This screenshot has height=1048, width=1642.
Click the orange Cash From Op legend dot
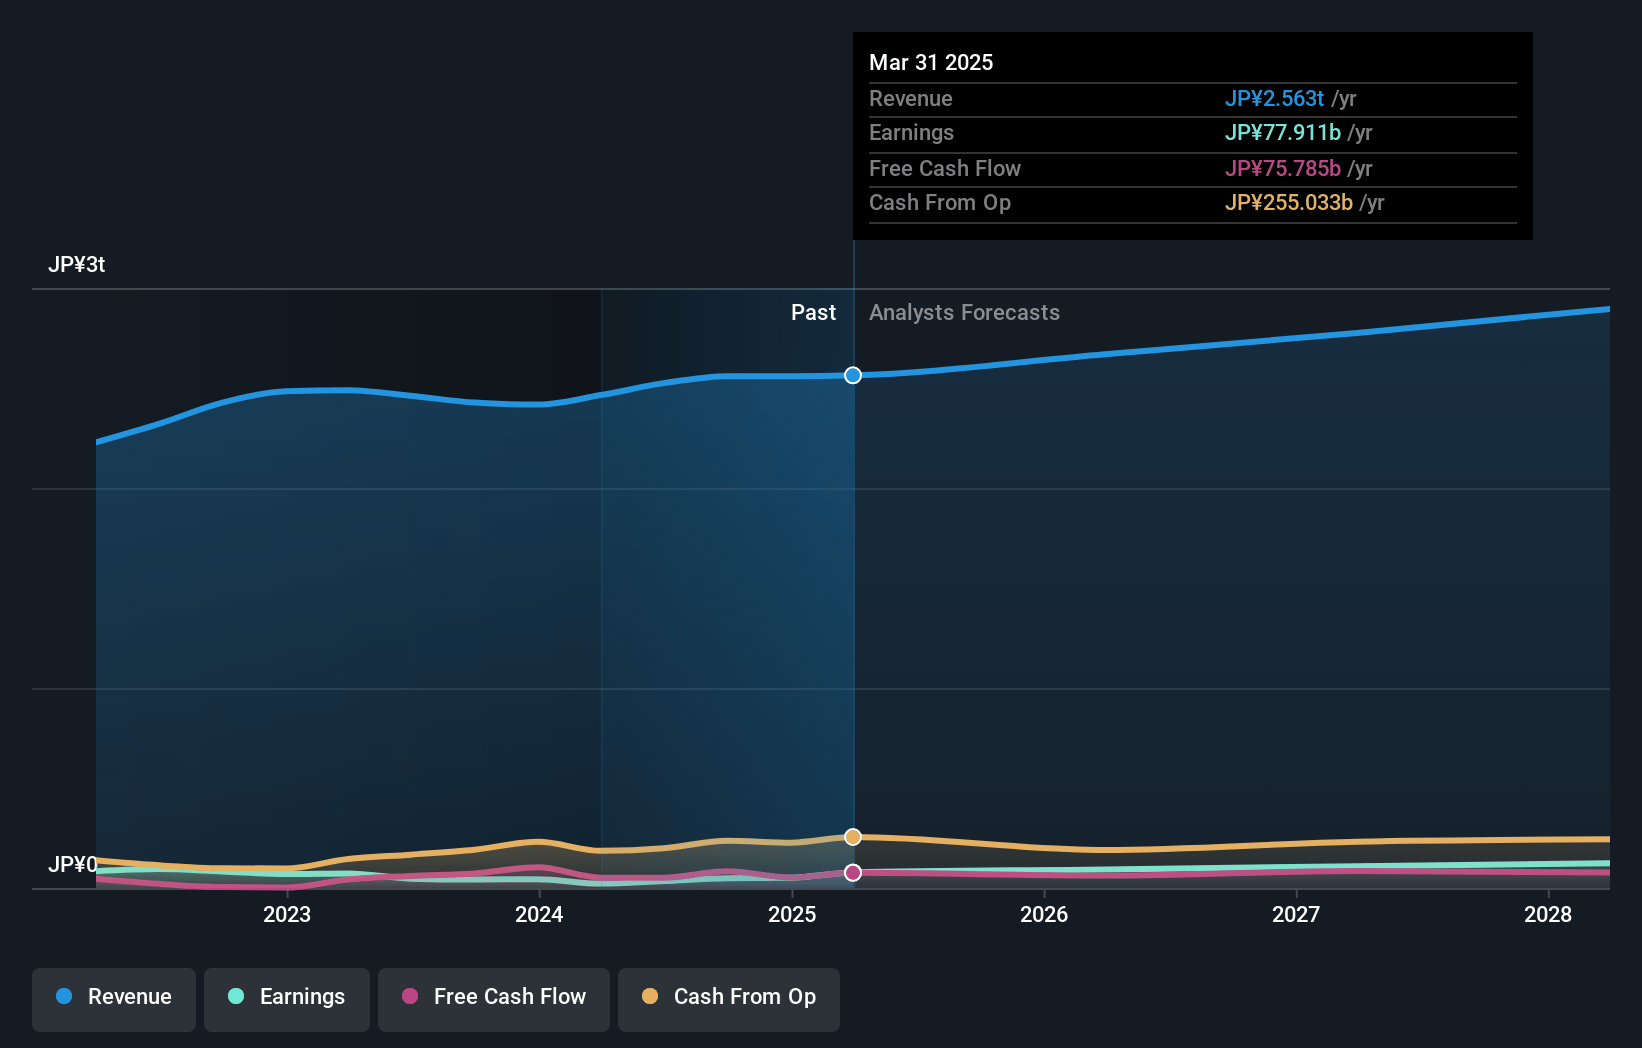pos(650,996)
